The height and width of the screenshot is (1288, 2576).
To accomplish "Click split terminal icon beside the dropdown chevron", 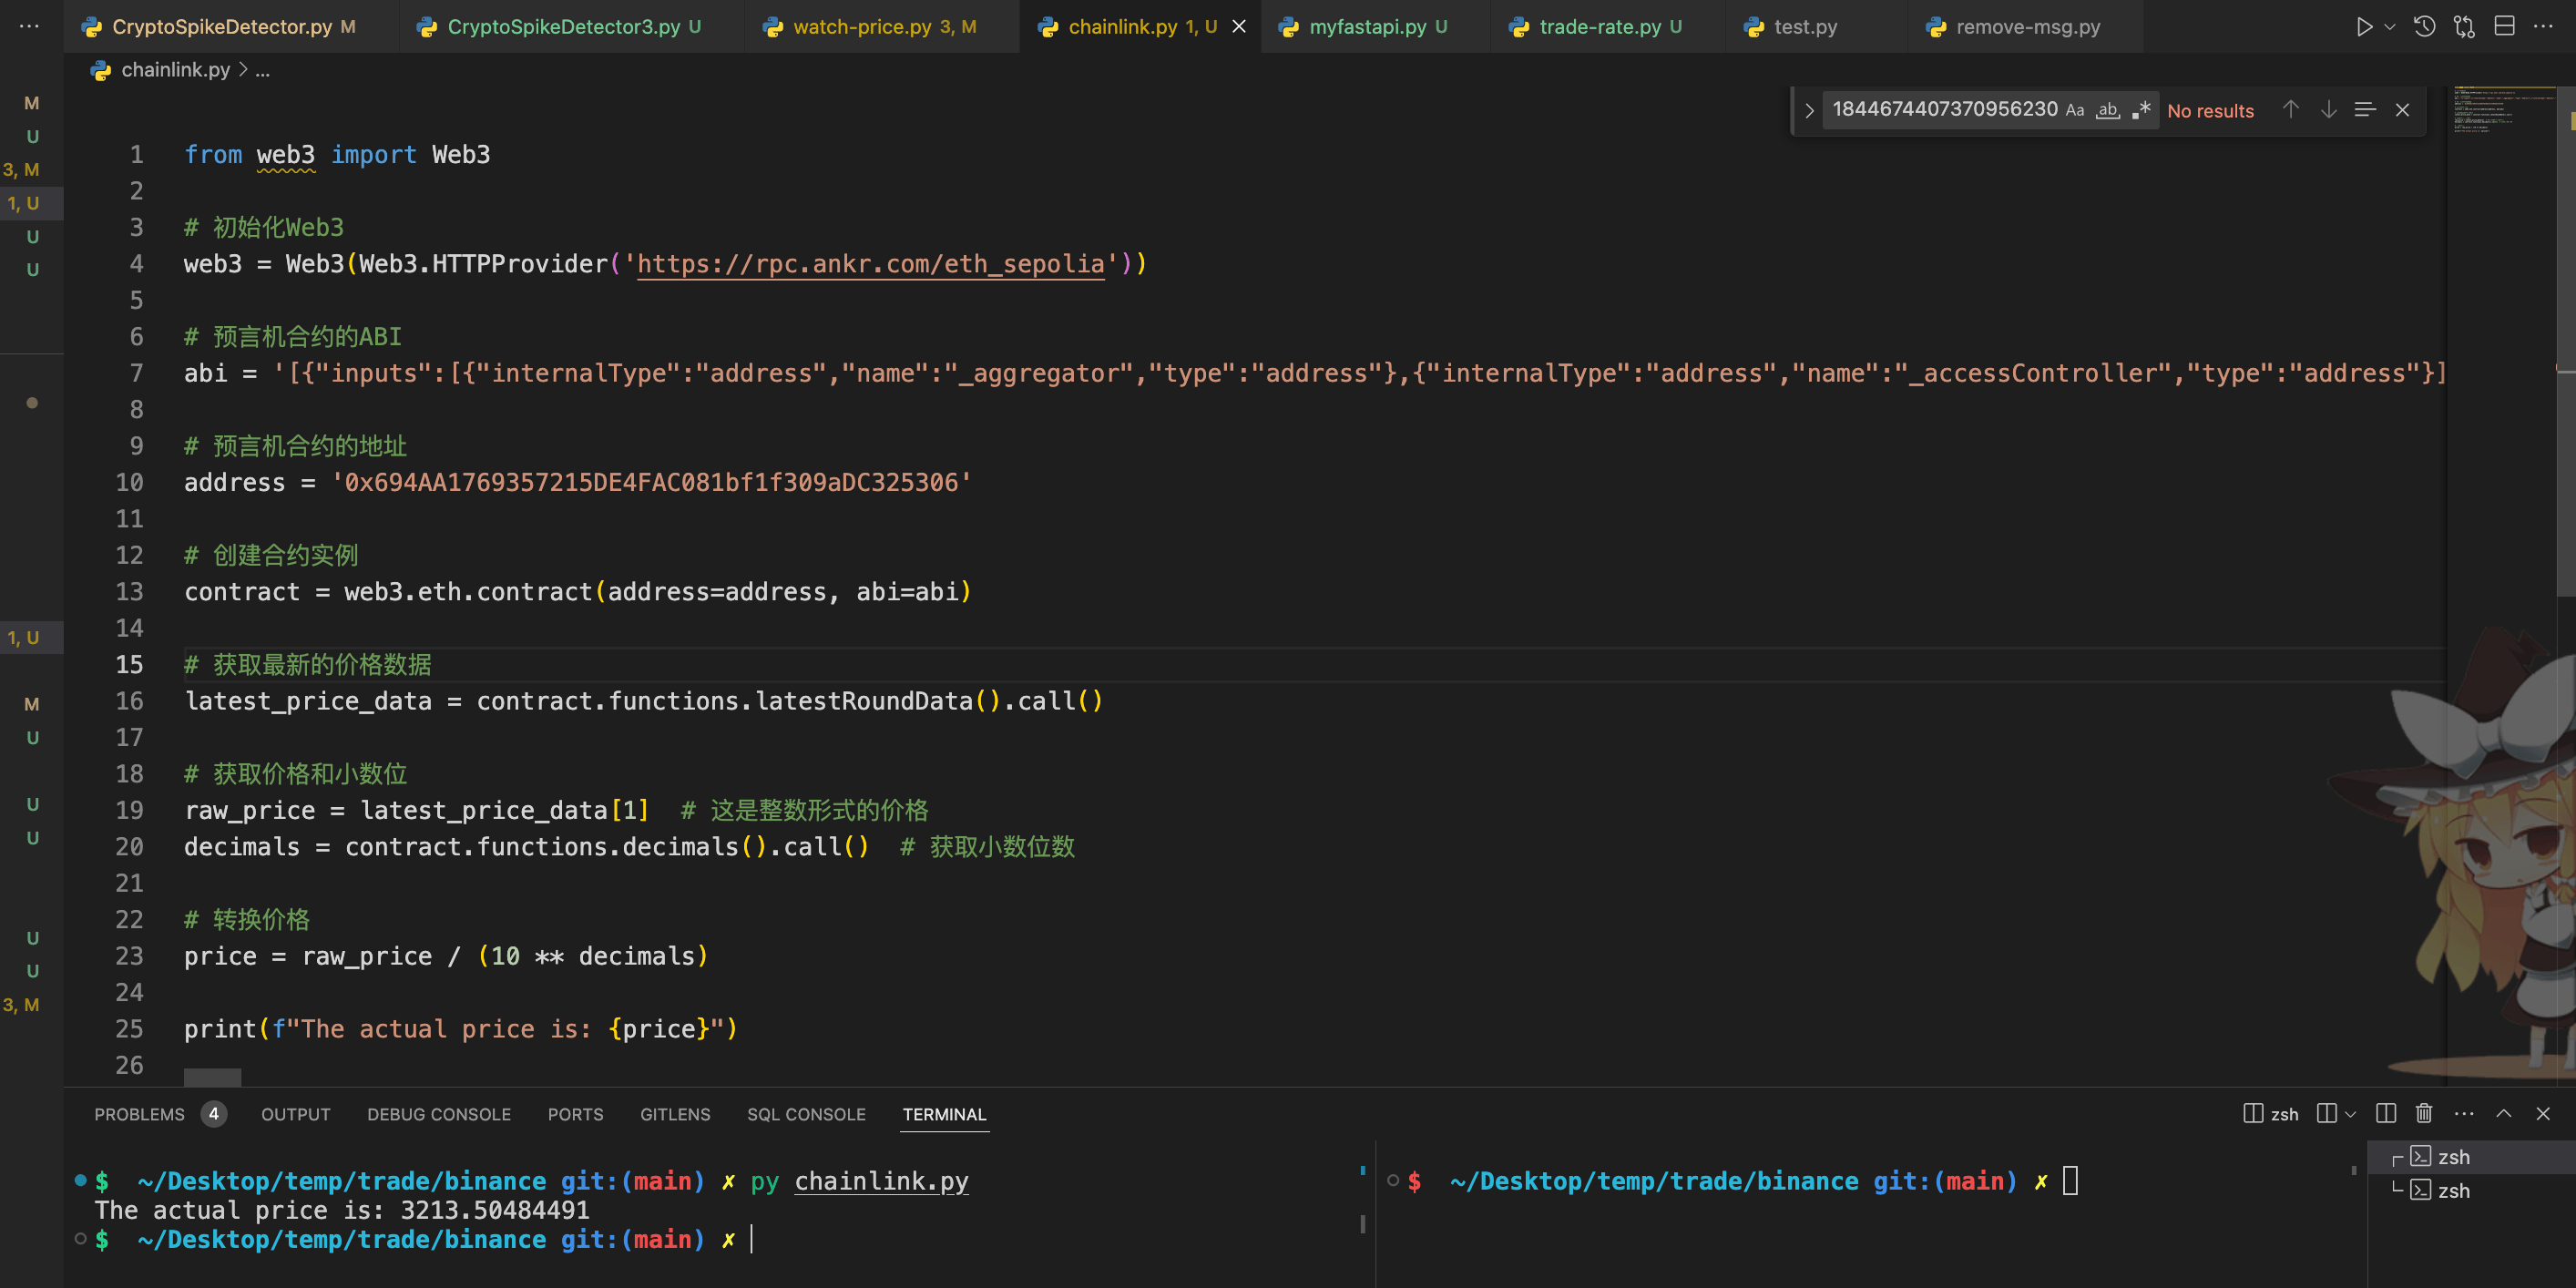I will (2326, 1113).
